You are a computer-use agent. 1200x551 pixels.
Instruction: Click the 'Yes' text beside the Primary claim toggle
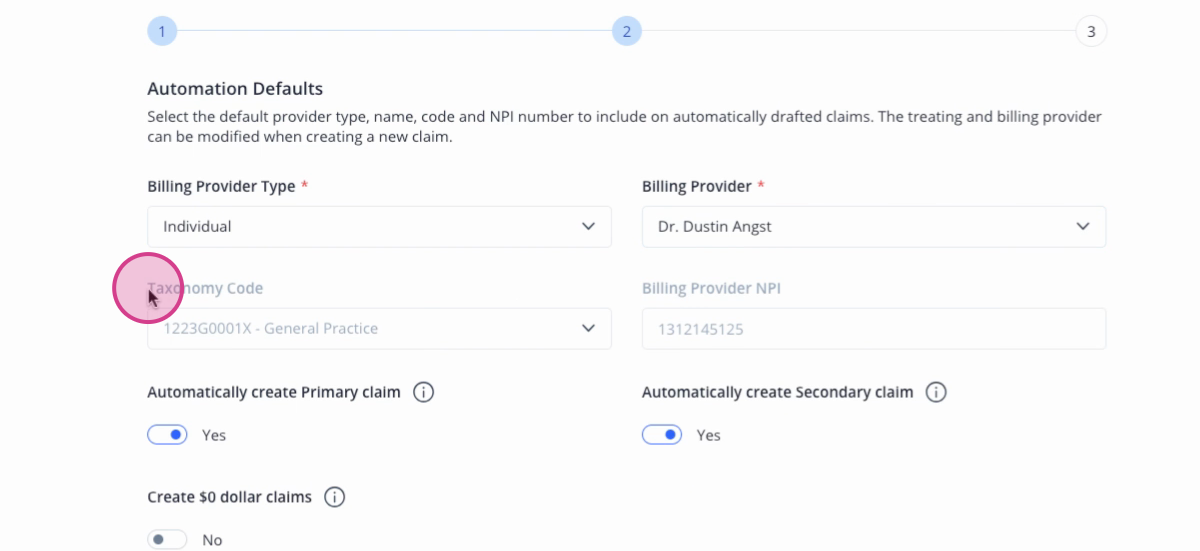pos(214,435)
